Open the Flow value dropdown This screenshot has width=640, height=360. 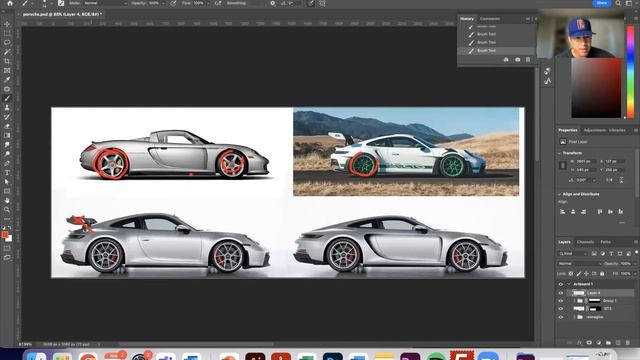pyautogui.click(x=207, y=3)
